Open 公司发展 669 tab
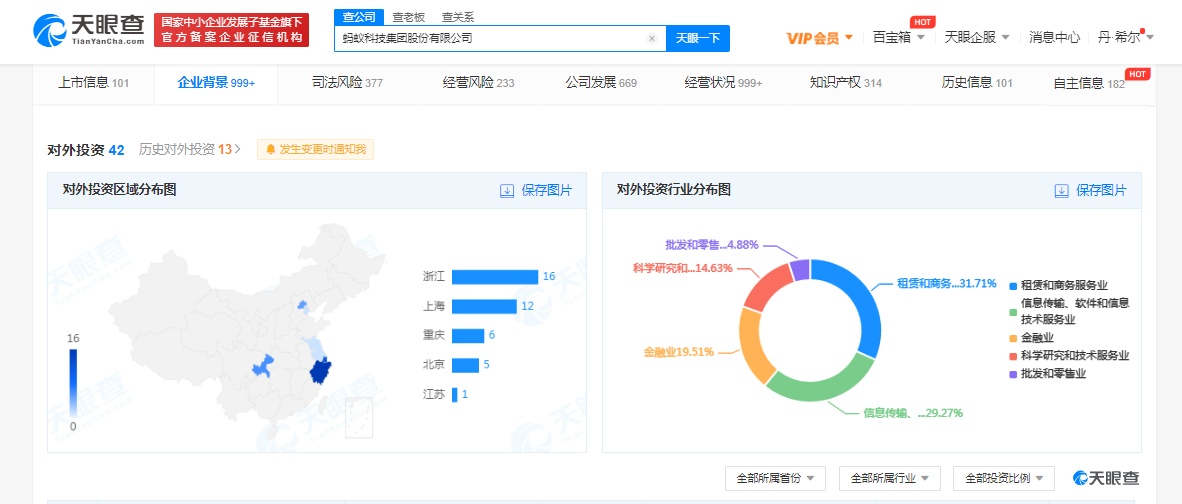The height and width of the screenshot is (504, 1182). pos(602,83)
